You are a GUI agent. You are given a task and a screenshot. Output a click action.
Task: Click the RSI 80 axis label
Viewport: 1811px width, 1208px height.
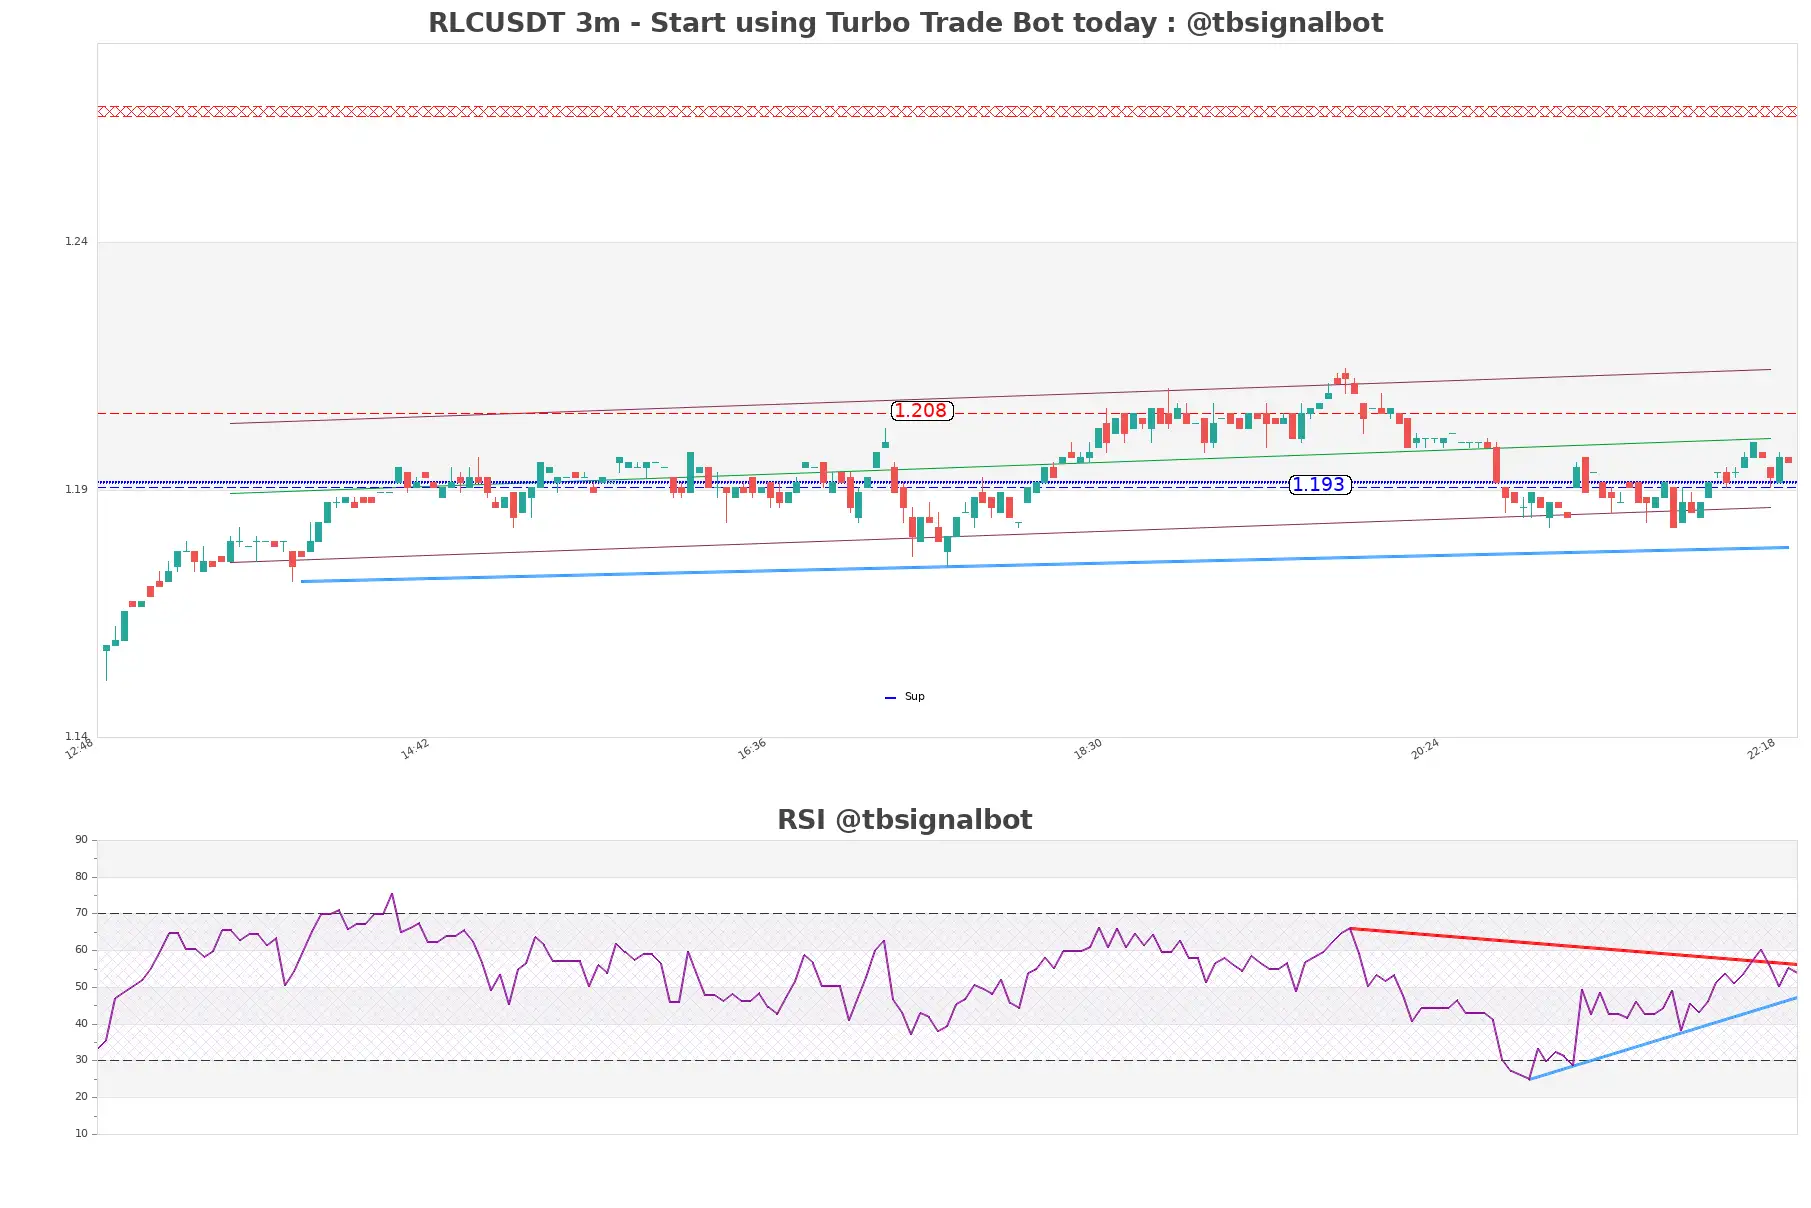[x=81, y=877]
